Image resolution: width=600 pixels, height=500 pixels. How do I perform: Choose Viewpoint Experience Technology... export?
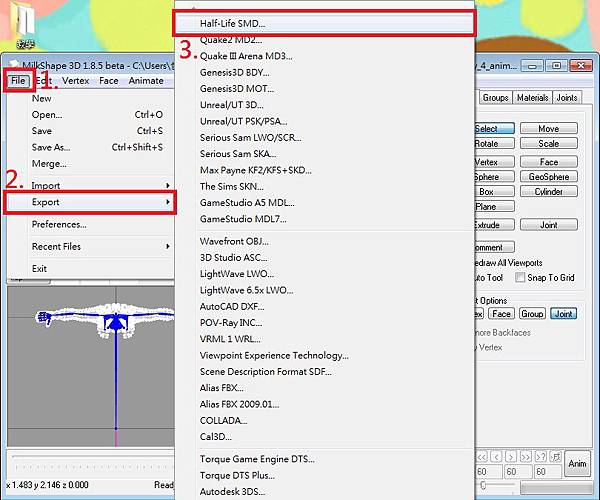click(x=324, y=355)
